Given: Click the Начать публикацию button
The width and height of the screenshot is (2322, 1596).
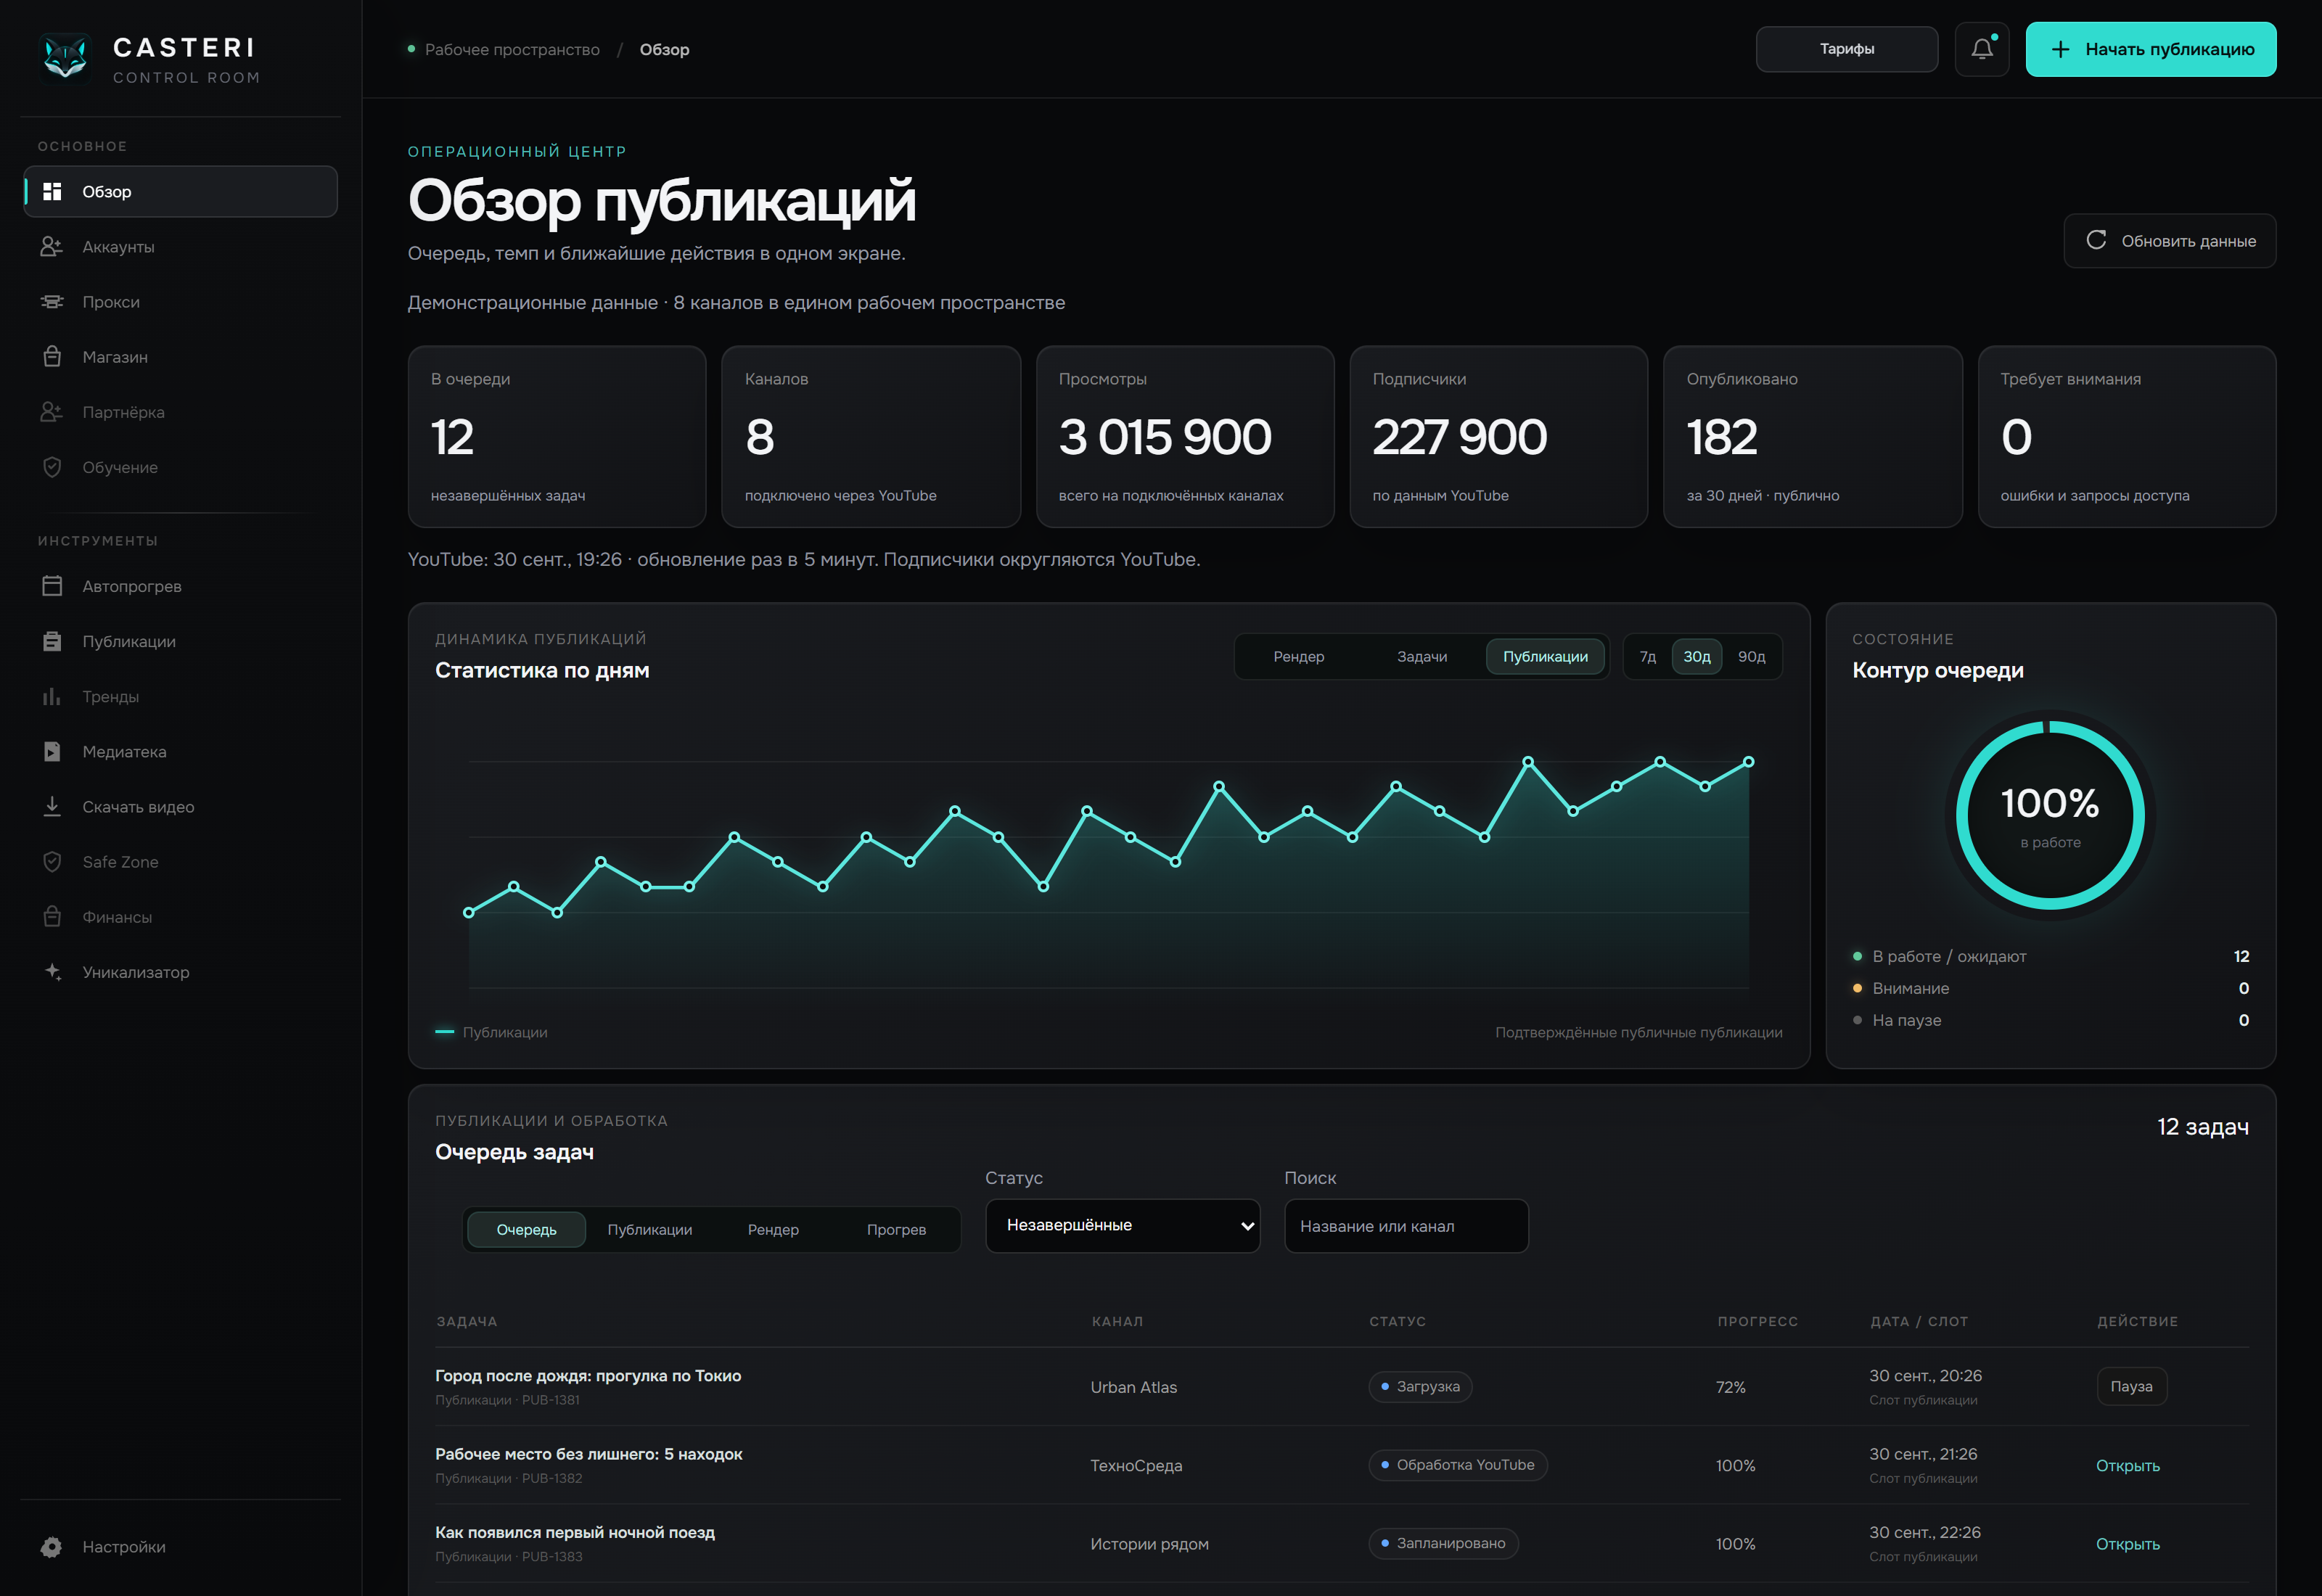Looking at the screenshot, I should point(2151,49).
